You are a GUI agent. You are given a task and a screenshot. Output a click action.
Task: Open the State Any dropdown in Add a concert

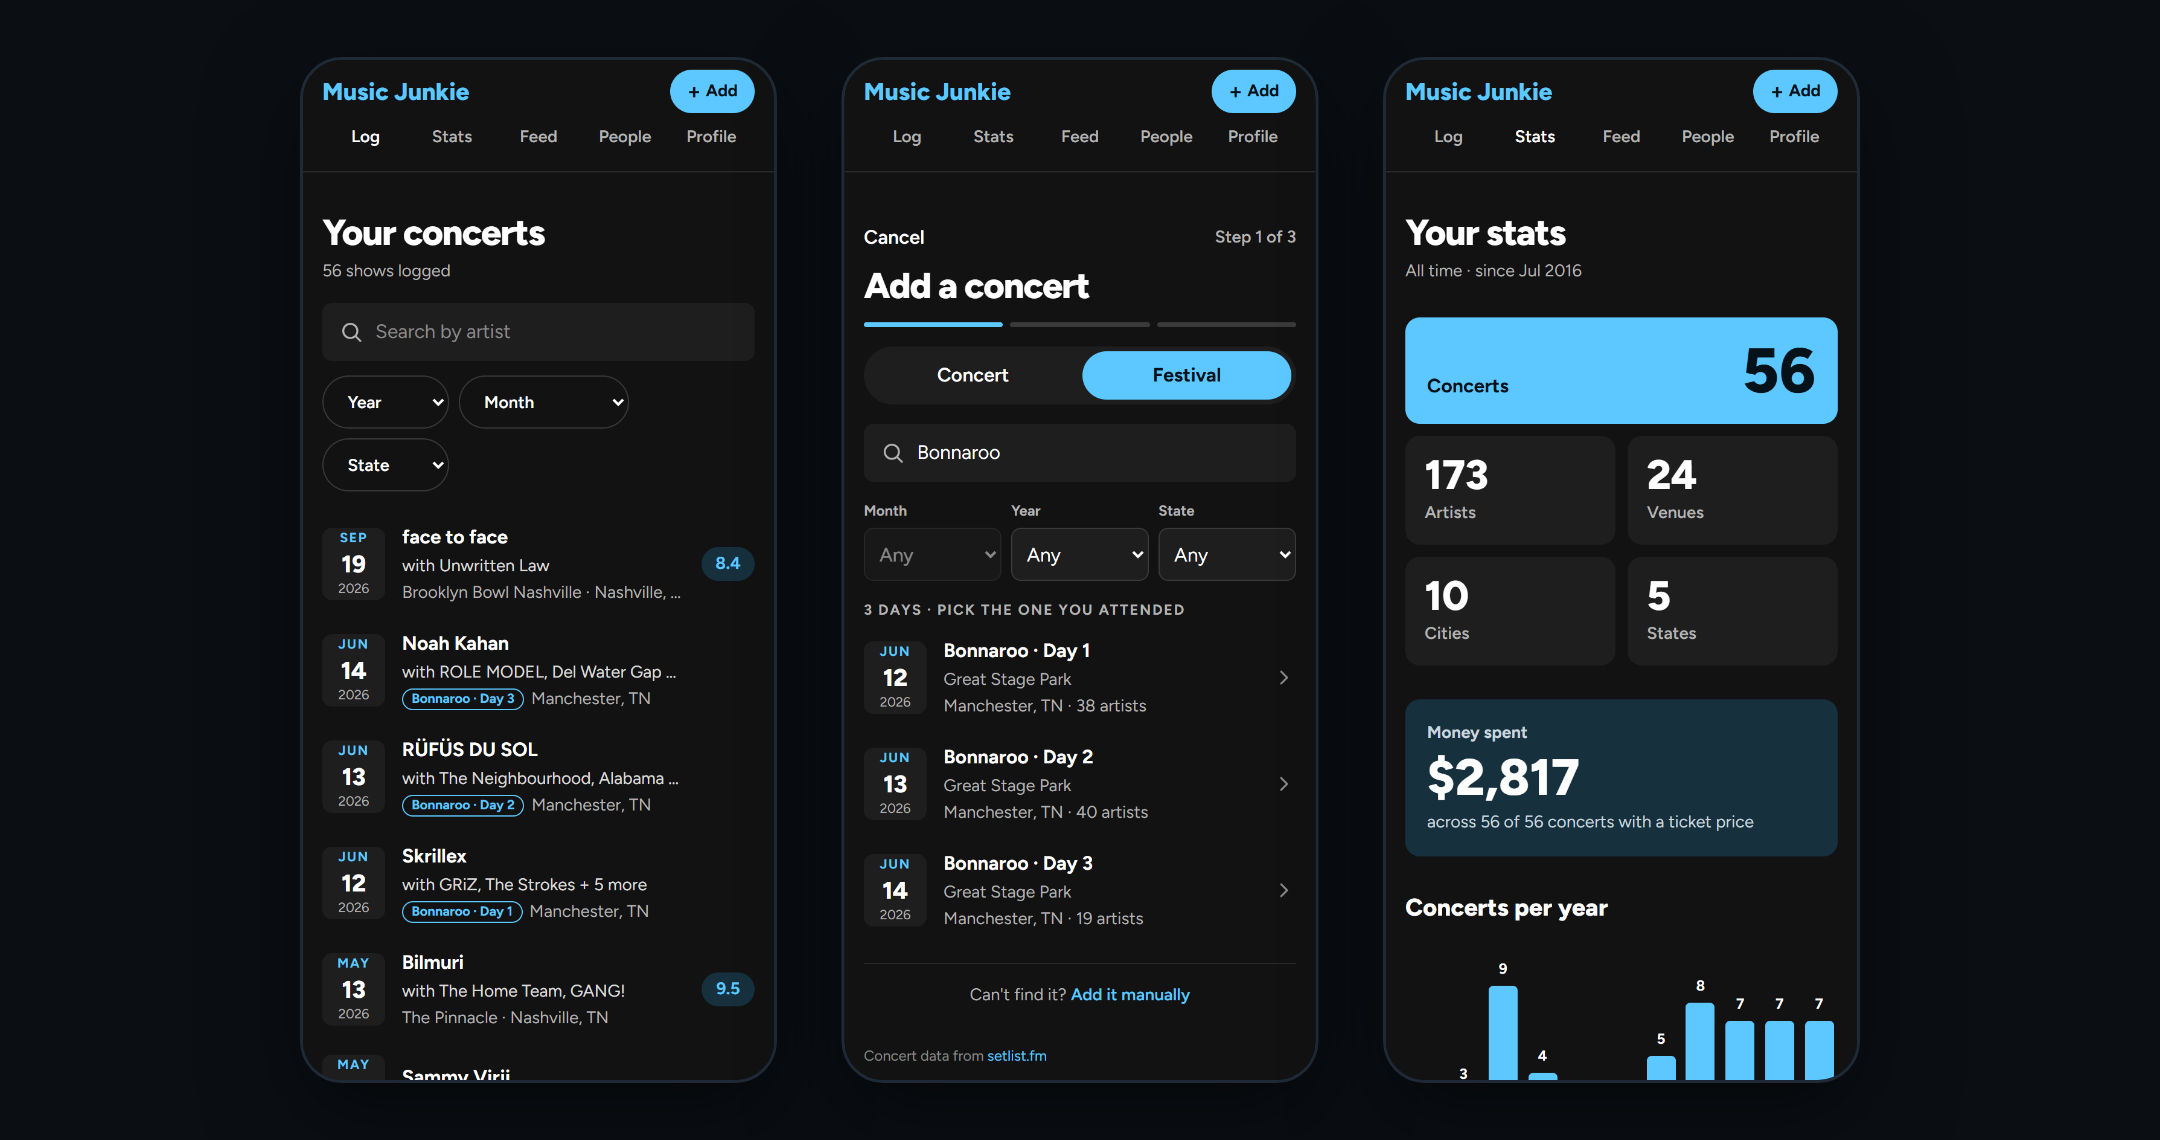[x=1227, y=555]
